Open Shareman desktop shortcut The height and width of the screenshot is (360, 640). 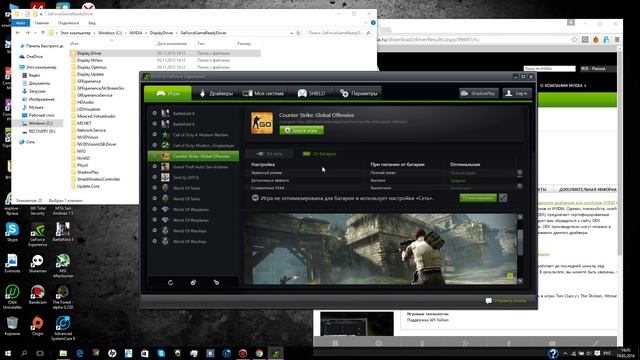(x=38, y=264)
